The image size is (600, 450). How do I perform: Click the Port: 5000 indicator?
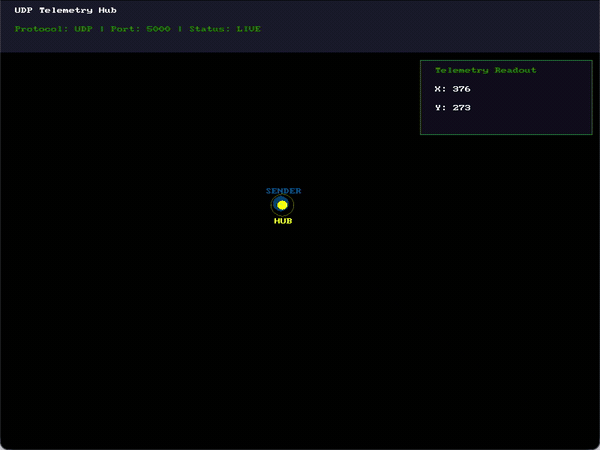click(140, 29)
